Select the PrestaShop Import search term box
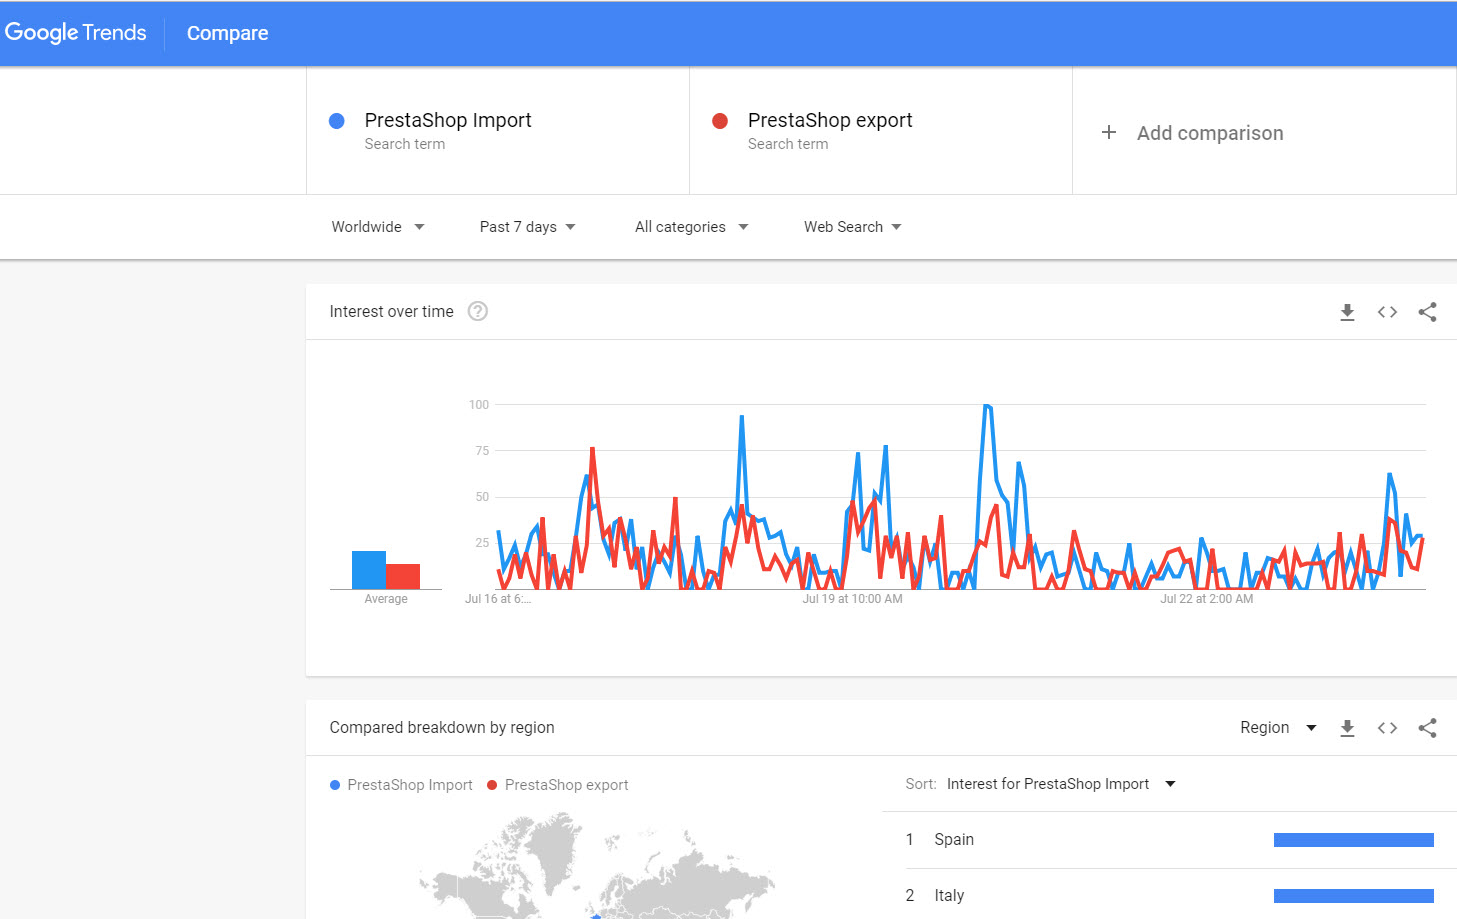1457x919 pixels. coord(498,131)
